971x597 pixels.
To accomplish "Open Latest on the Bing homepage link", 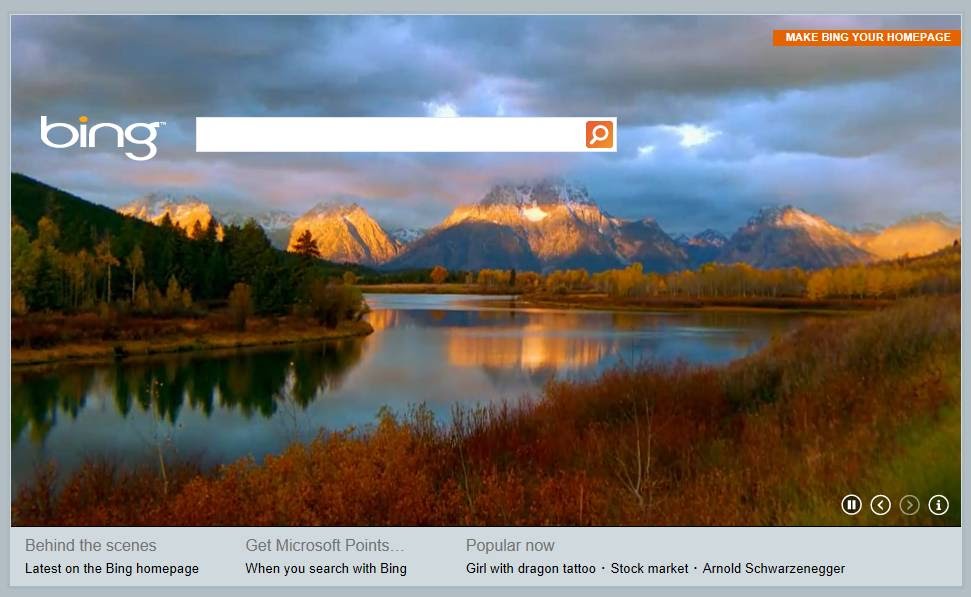I will pos(112,569).
